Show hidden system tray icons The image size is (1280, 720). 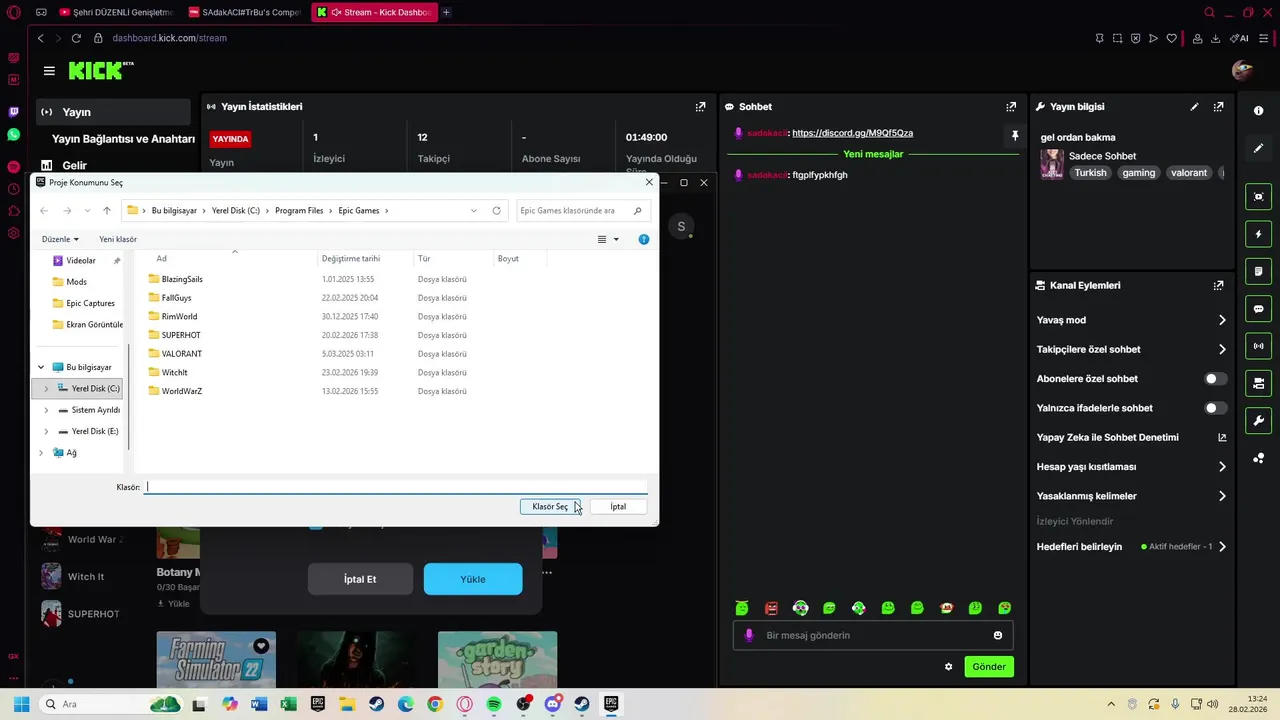click(1110, 704)
